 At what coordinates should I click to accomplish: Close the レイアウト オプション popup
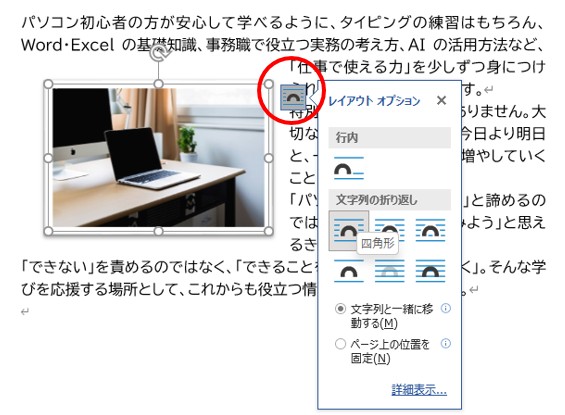click(x=441, y=100)
